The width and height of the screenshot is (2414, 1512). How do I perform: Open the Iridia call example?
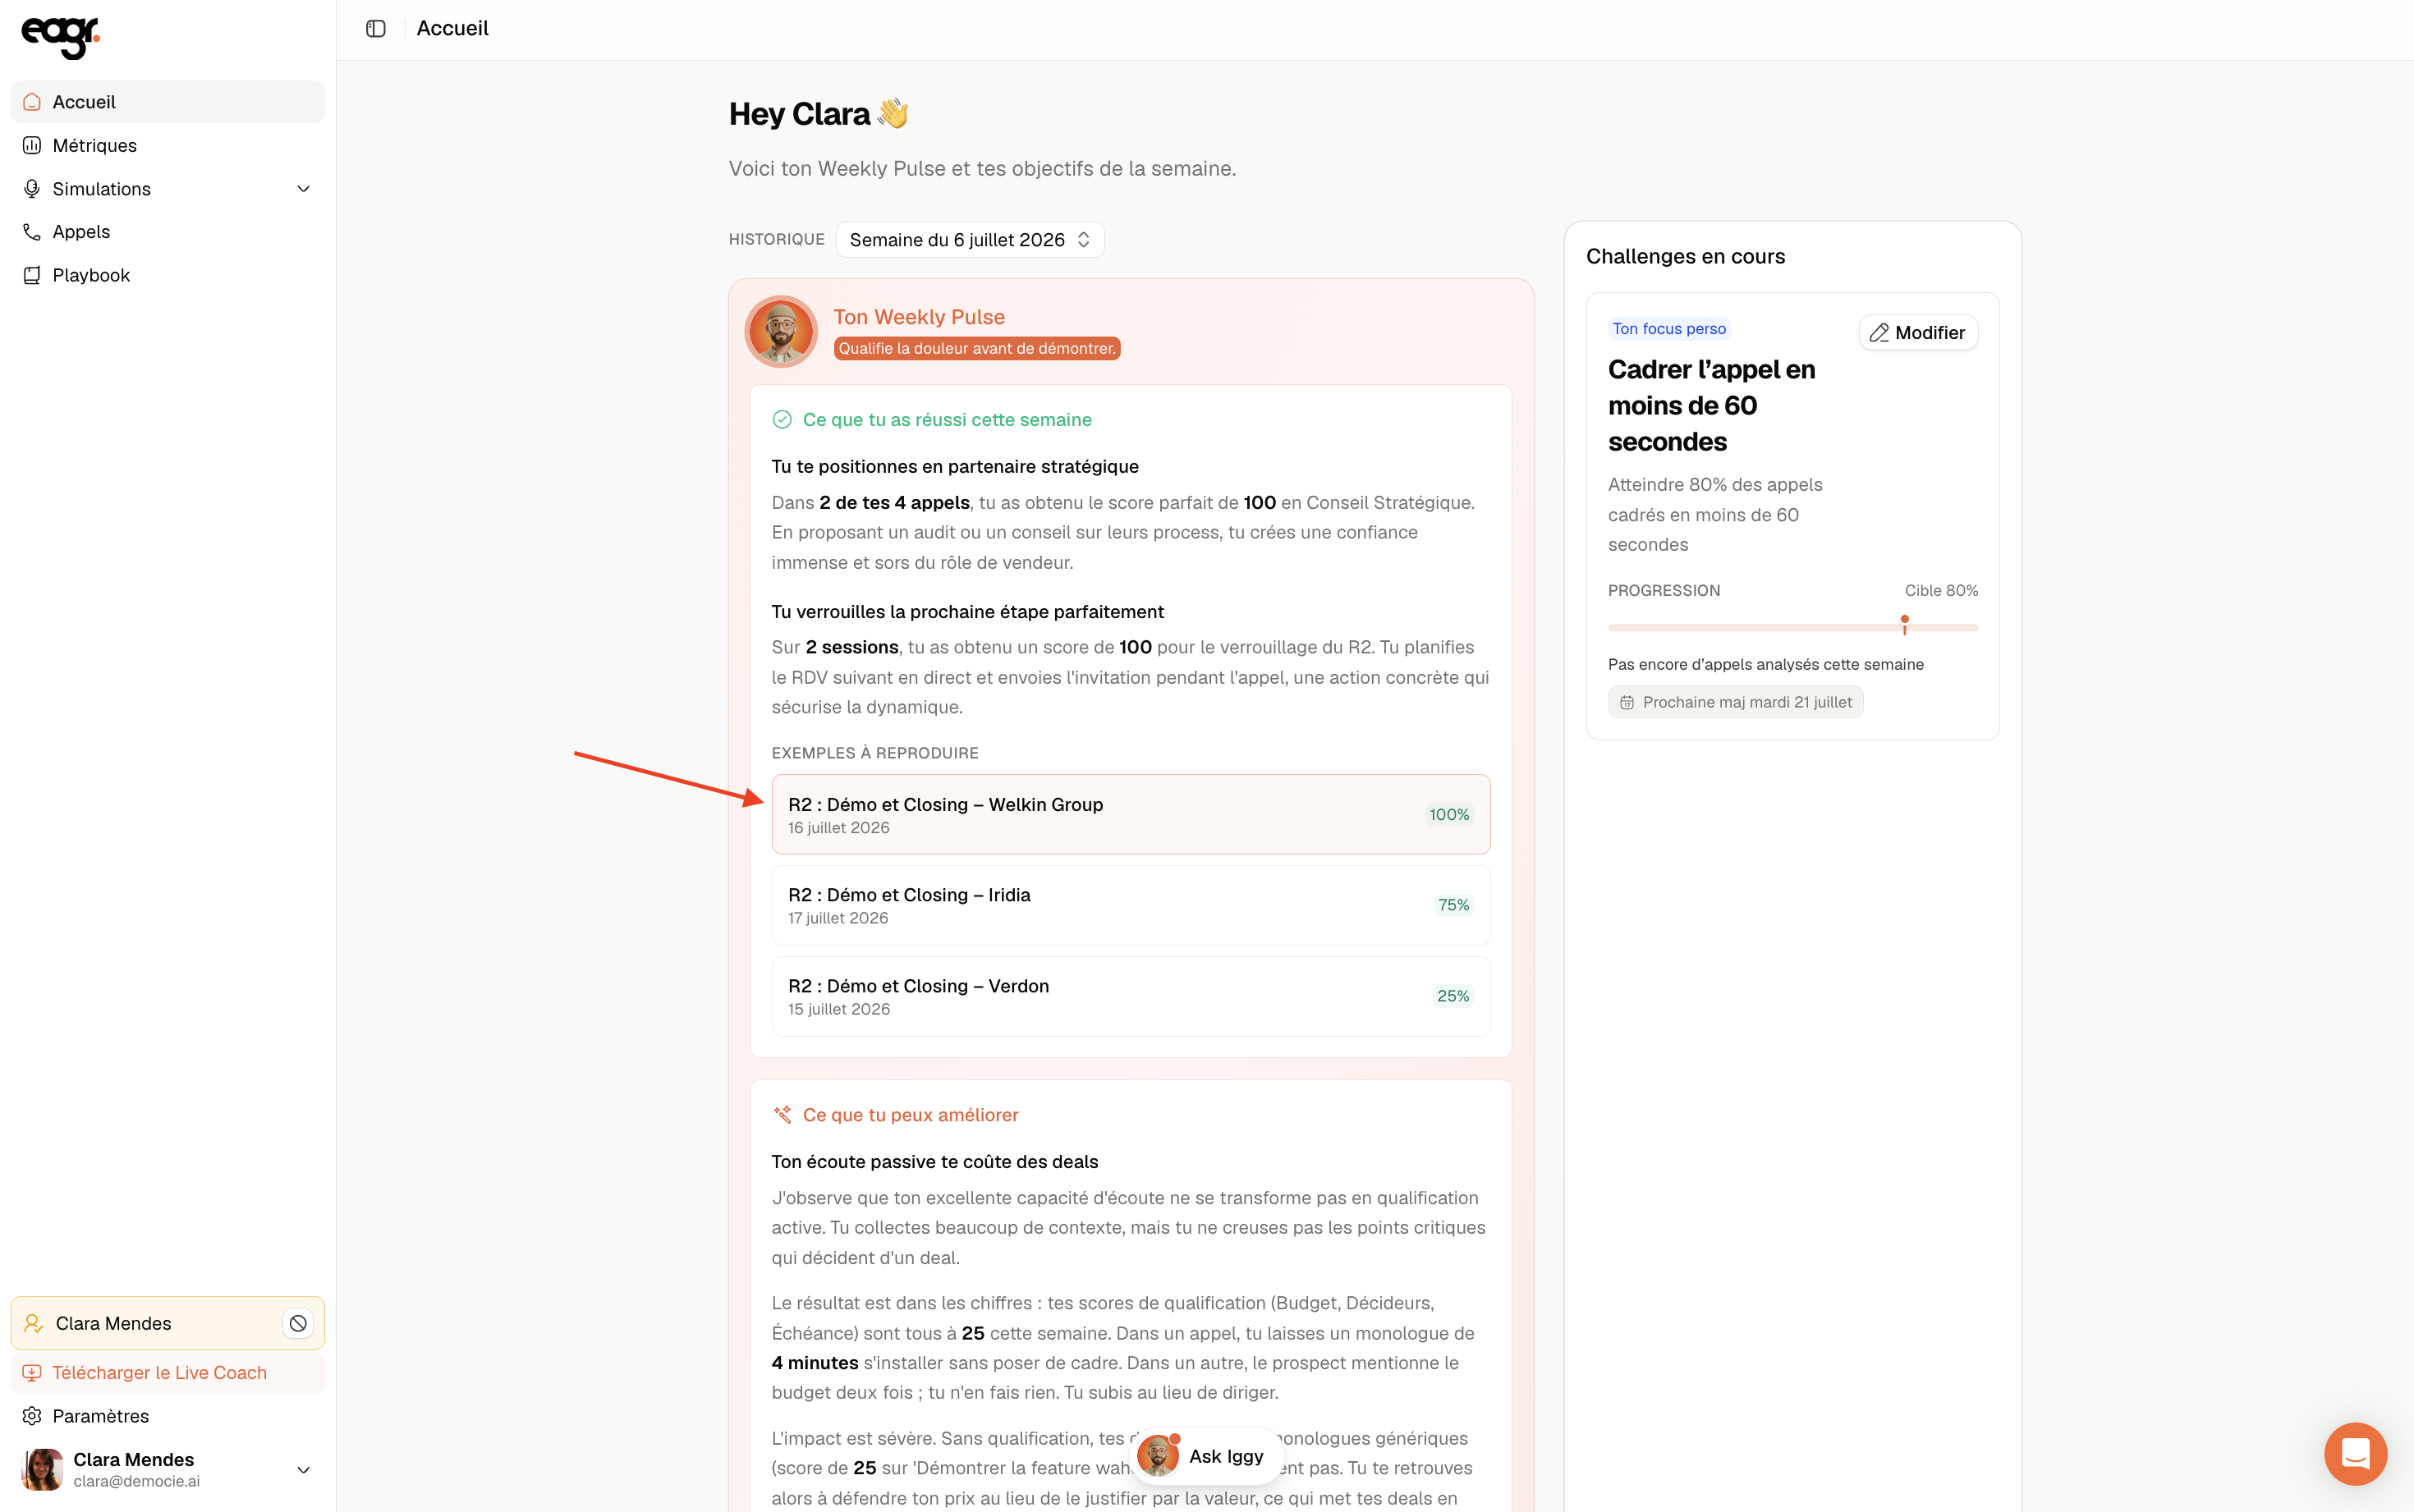click(x=1131, y=905)
